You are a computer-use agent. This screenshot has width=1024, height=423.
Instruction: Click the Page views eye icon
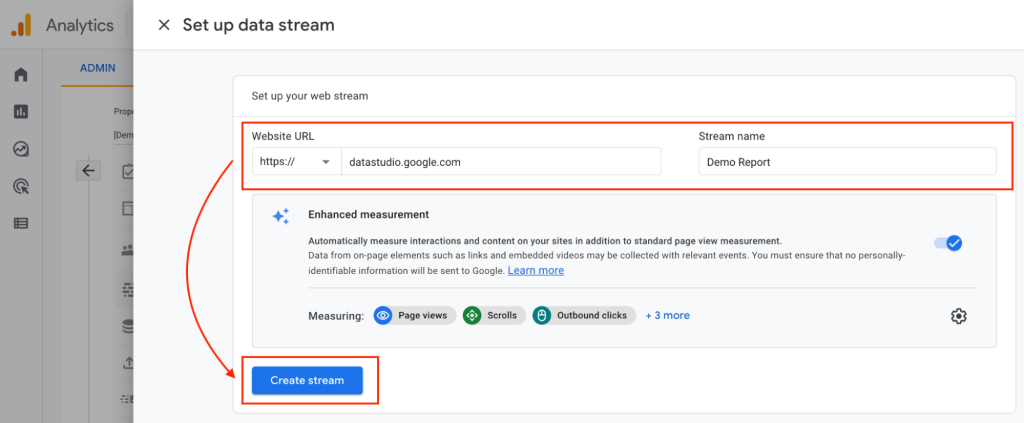(x=383, y=315)
